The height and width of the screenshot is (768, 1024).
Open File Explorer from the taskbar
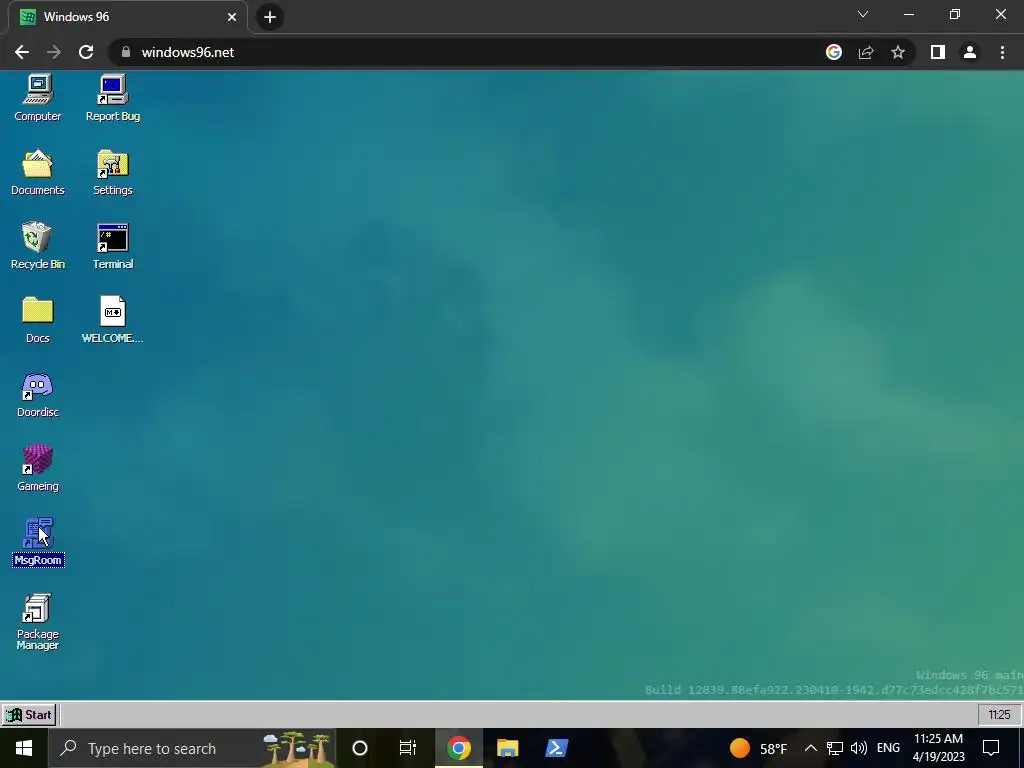coord(507,748)
